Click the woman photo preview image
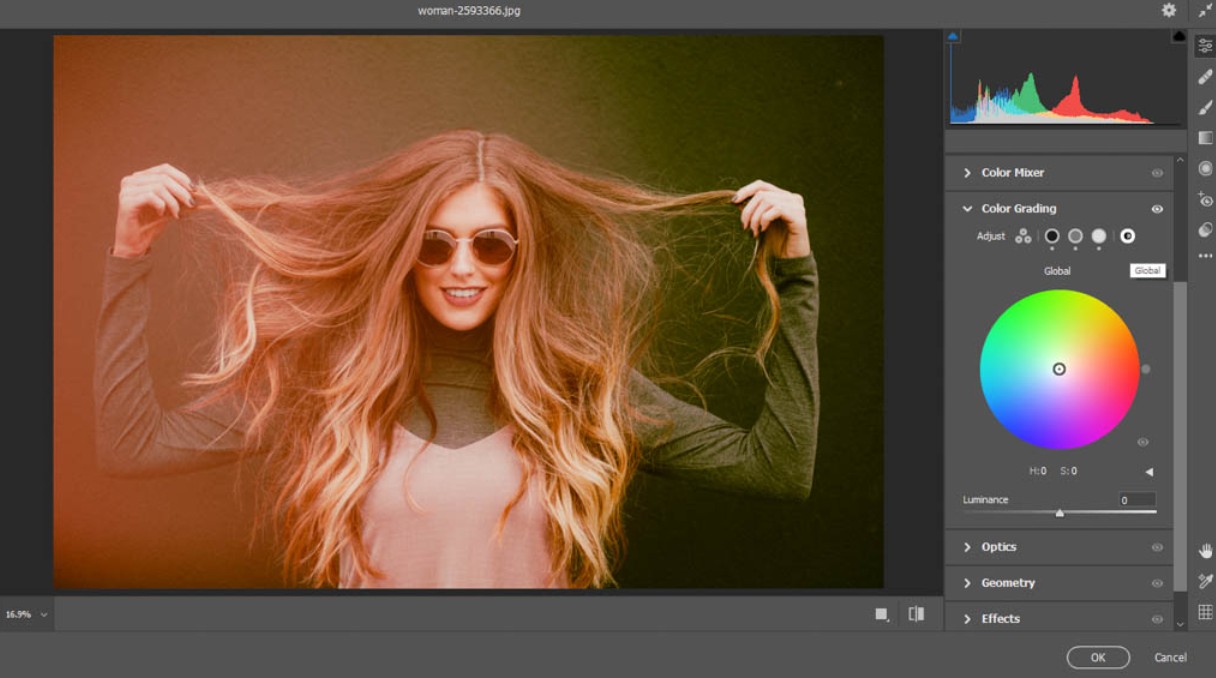 (468, 312)
